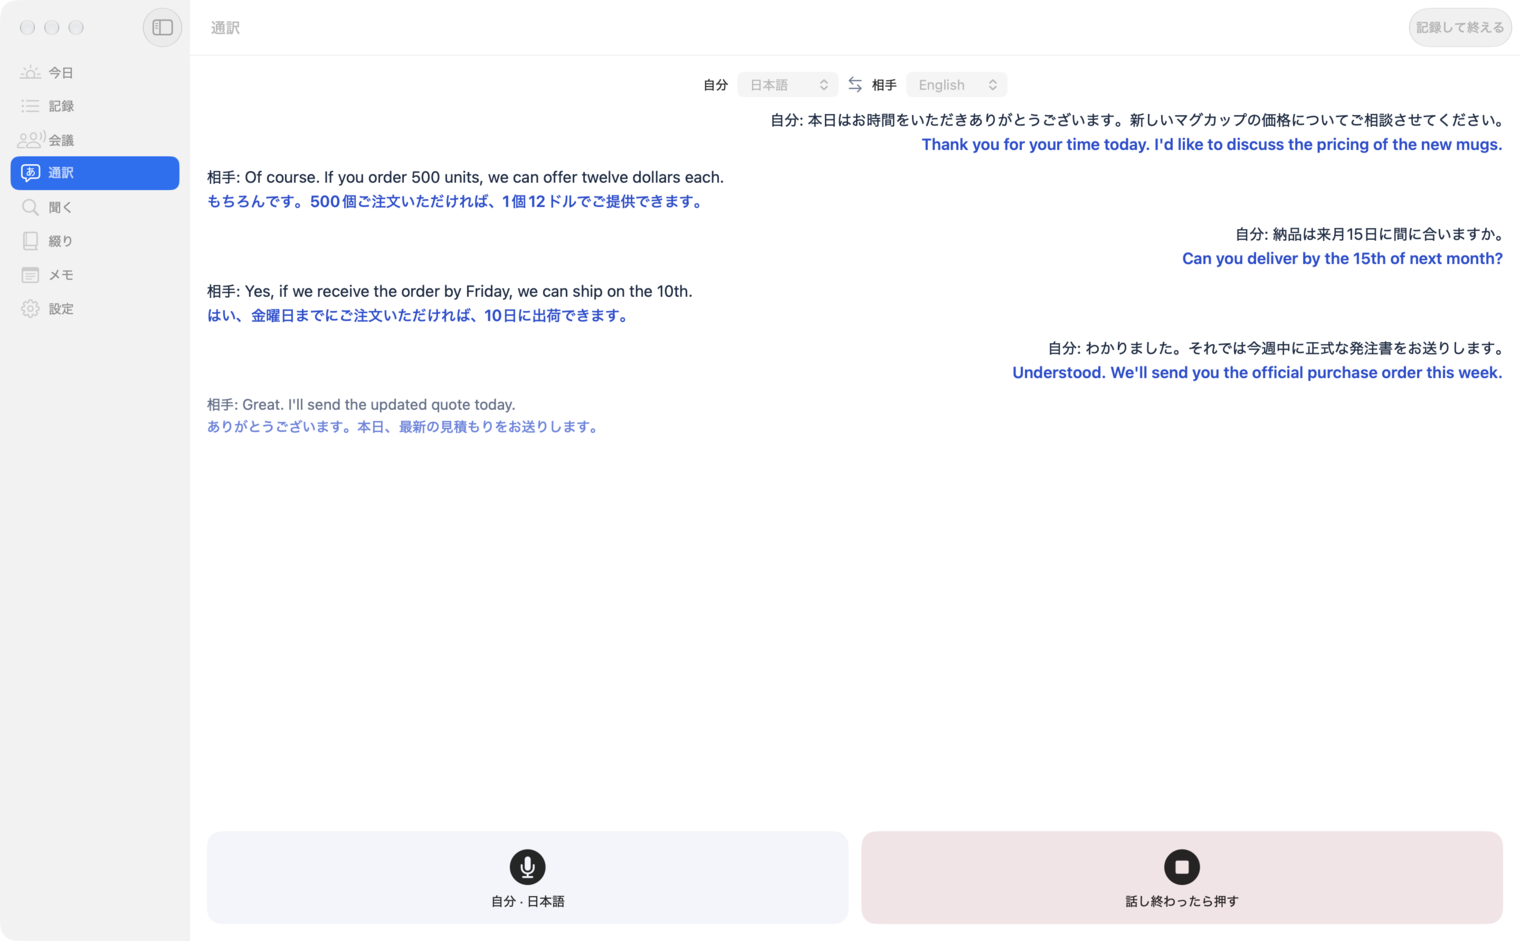Click the stop recording square icon

click(x=1182, y=867)
